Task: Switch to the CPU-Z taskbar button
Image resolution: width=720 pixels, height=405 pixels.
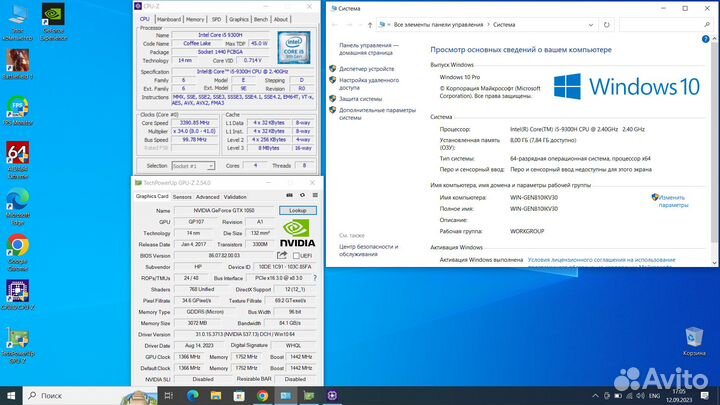Action: click(x=332, y=395)
